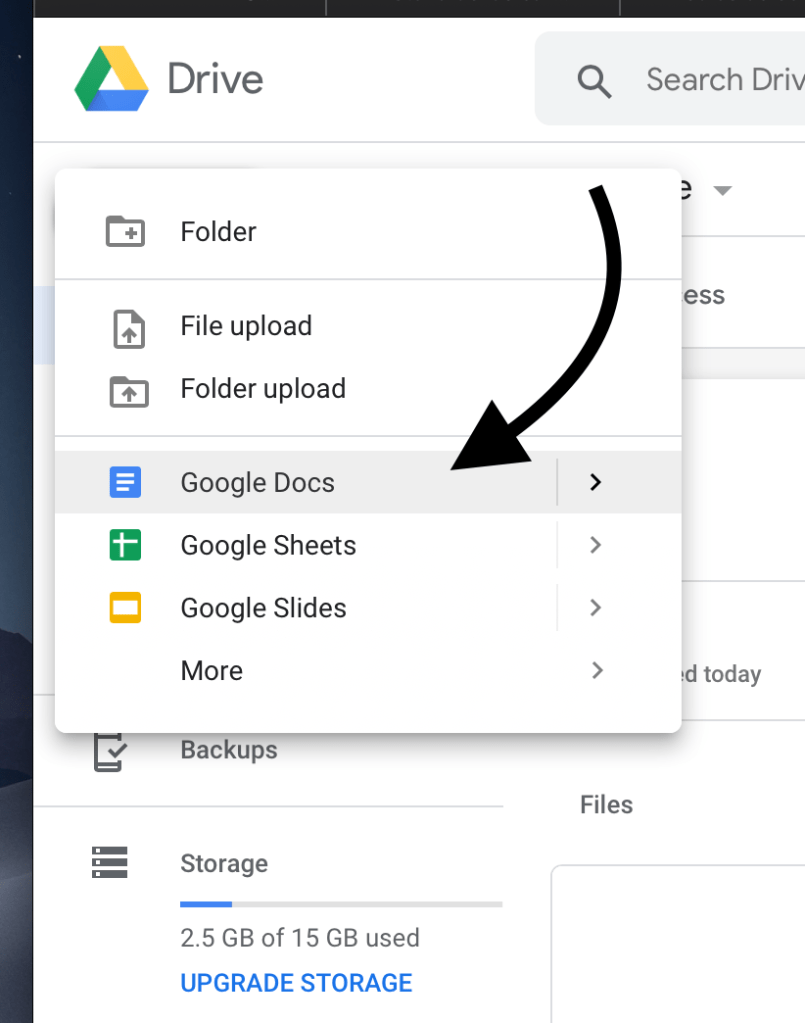Expand the More submenu arrow

[x=597, y=670]
